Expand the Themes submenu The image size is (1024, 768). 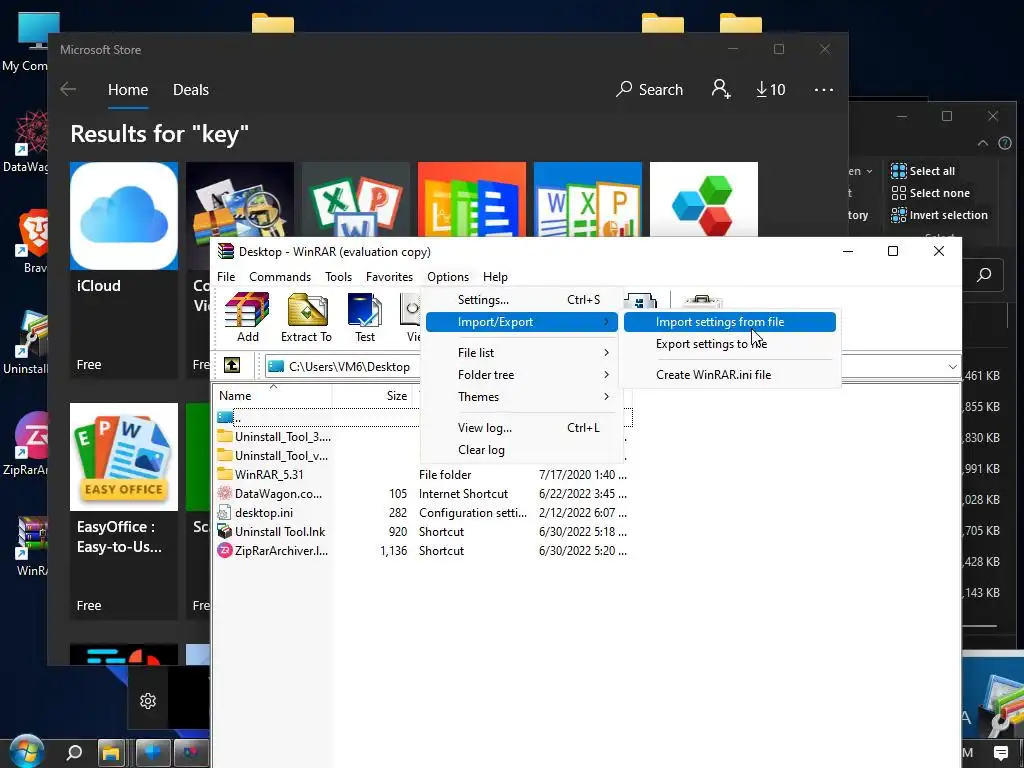tap(521, 397)
